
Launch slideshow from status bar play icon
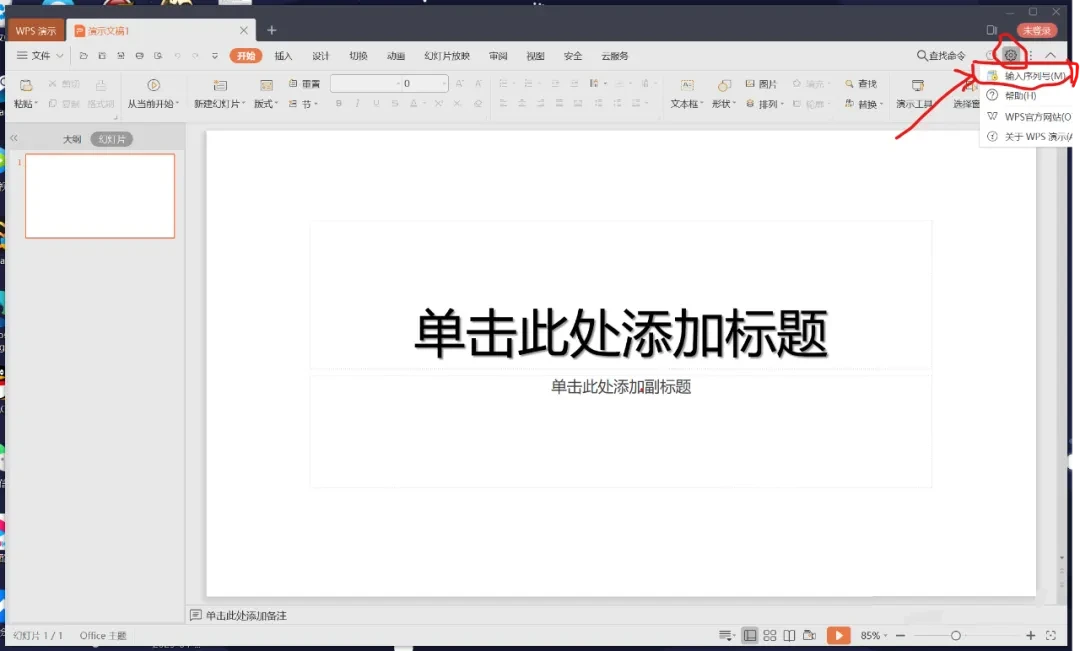(838, 635)
